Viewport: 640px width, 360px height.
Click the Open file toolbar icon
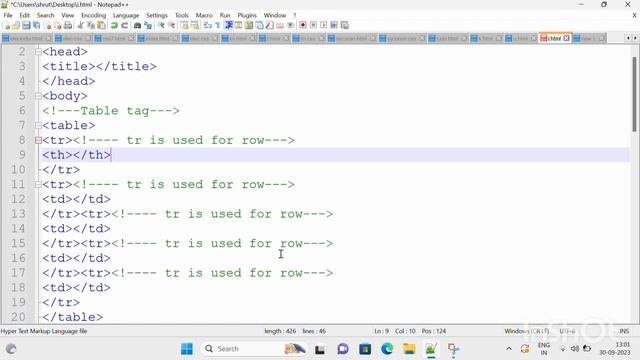coord(16,25)
